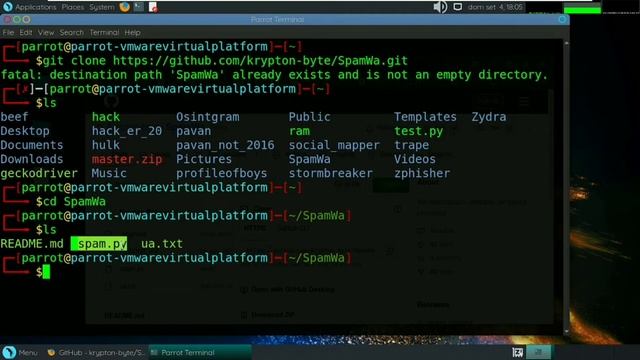Click the date and time clock

[x=495, y=7]
